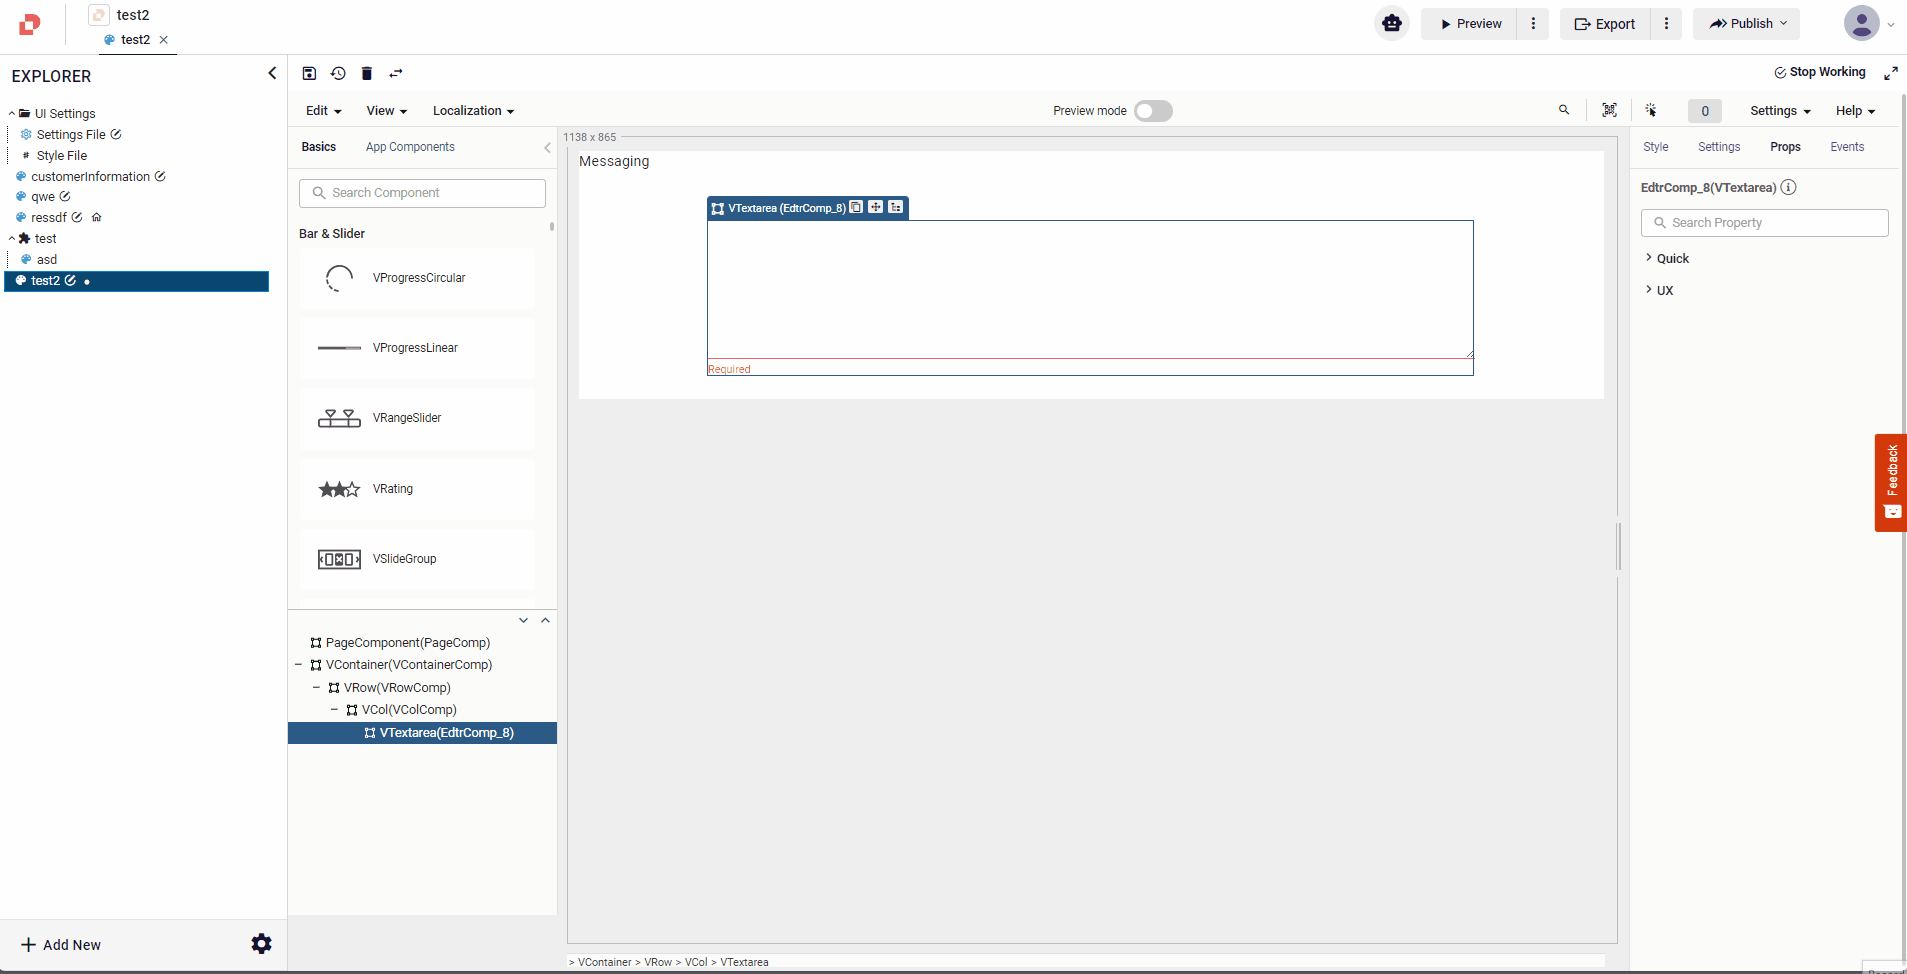The width and height of the screenshot is (1907, 974).
Task: Switch to the Events tab
Action: [x=1846, y=147]
